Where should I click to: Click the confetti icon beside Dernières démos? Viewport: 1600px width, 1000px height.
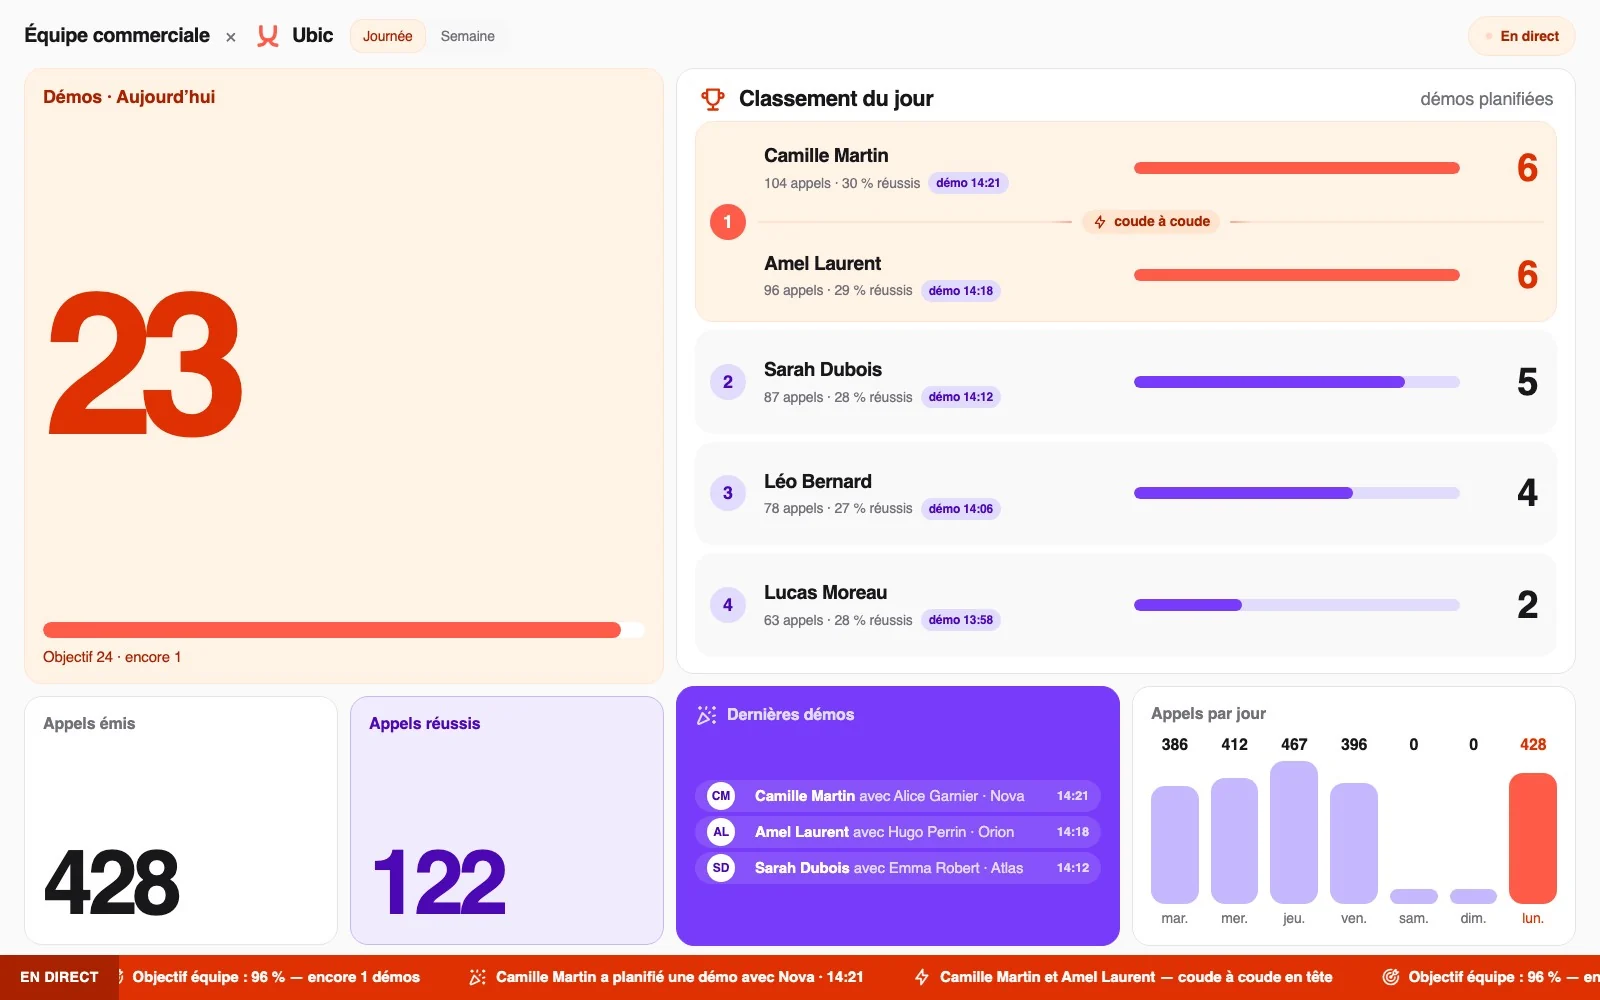pyautogui.click(x=707, y=715)
